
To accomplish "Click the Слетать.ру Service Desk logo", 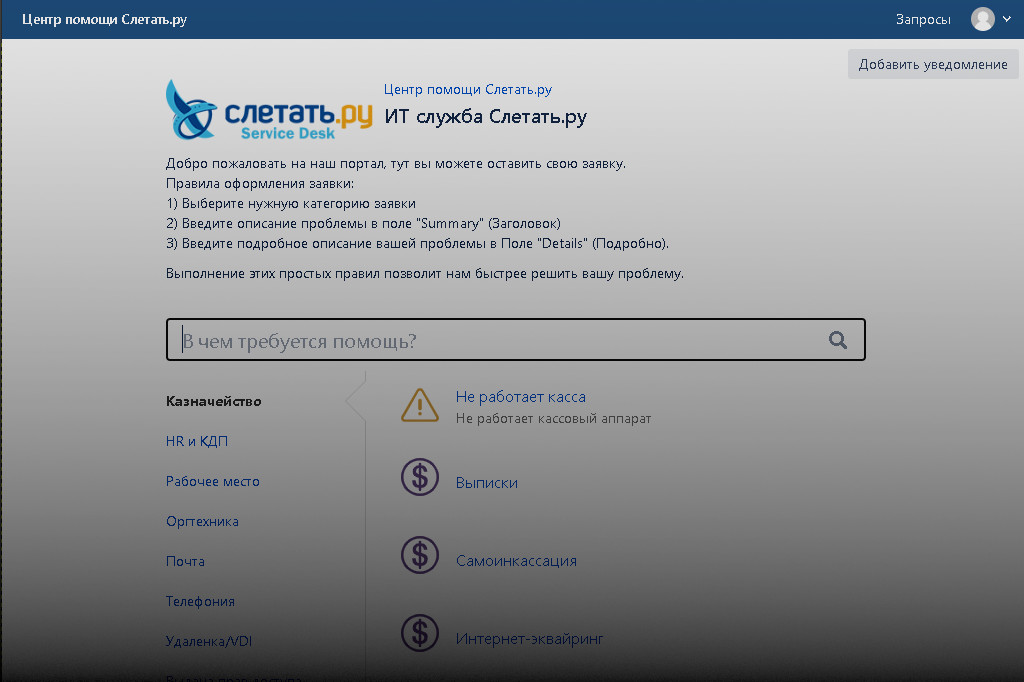I will point(268,110).
